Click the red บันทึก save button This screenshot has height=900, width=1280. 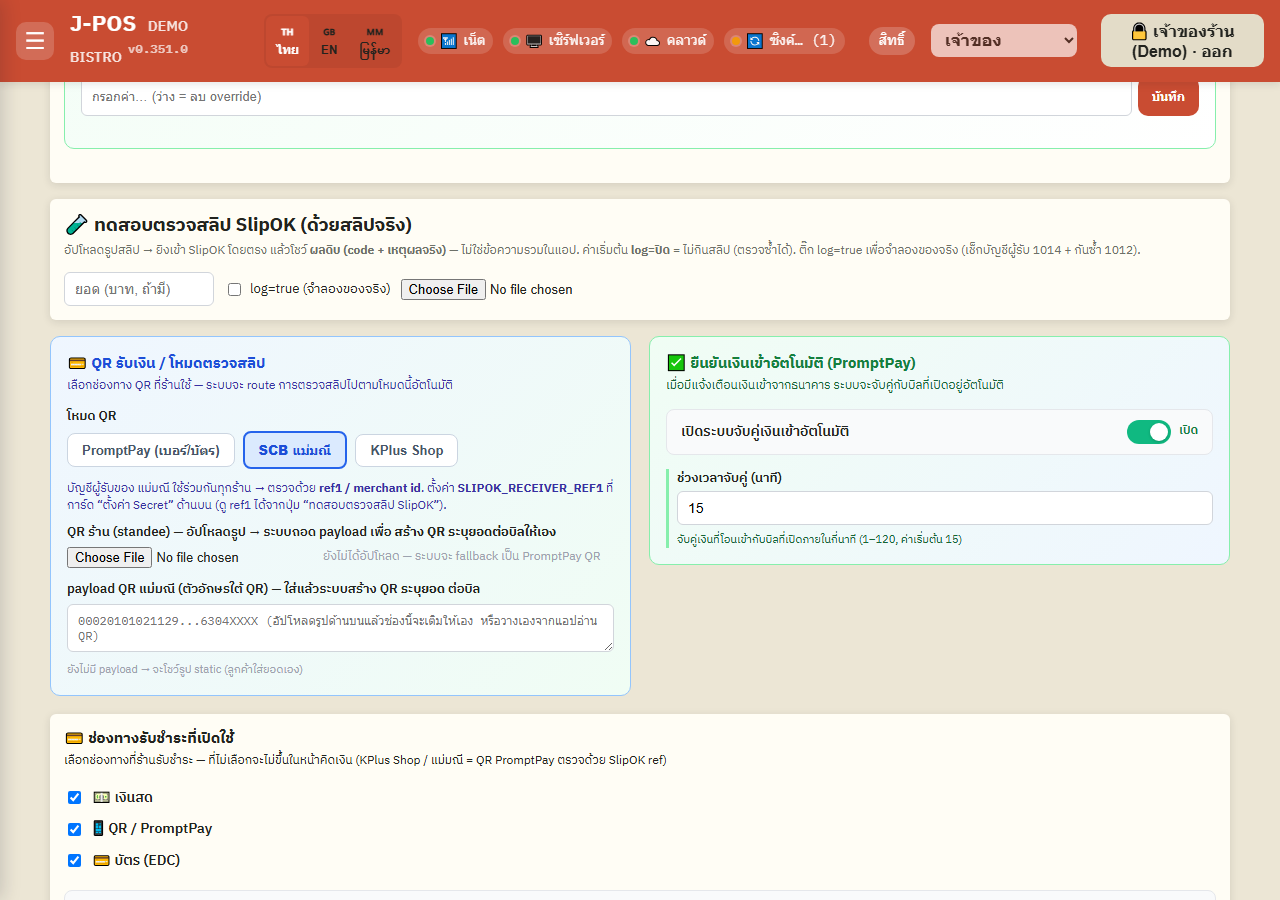click(x=1168, y=97)
